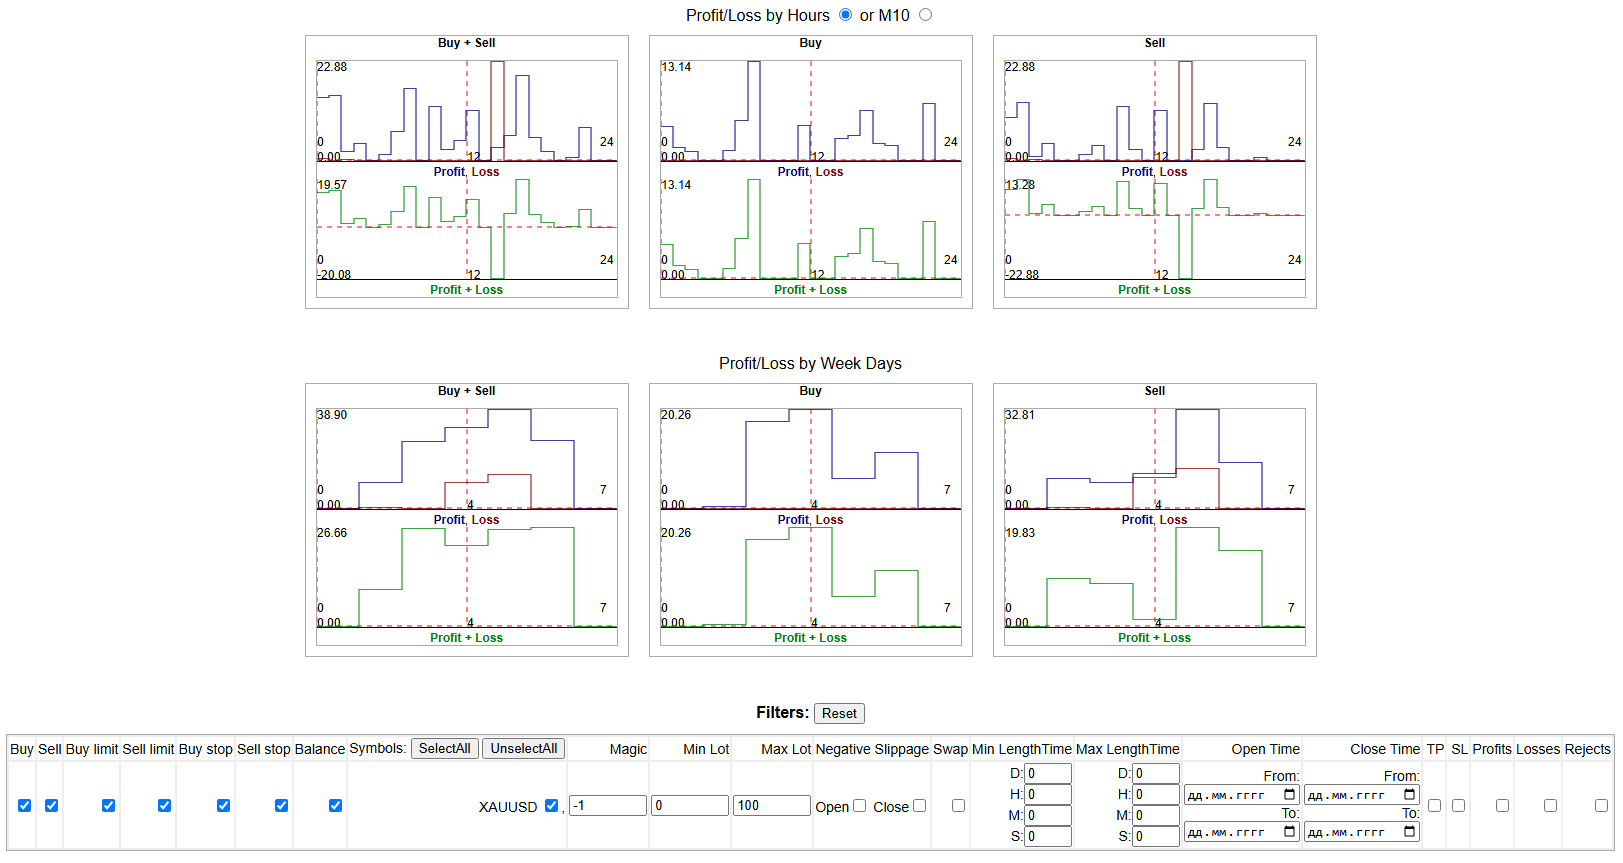Click the Min LengthTime M field

pos(1048,815)
